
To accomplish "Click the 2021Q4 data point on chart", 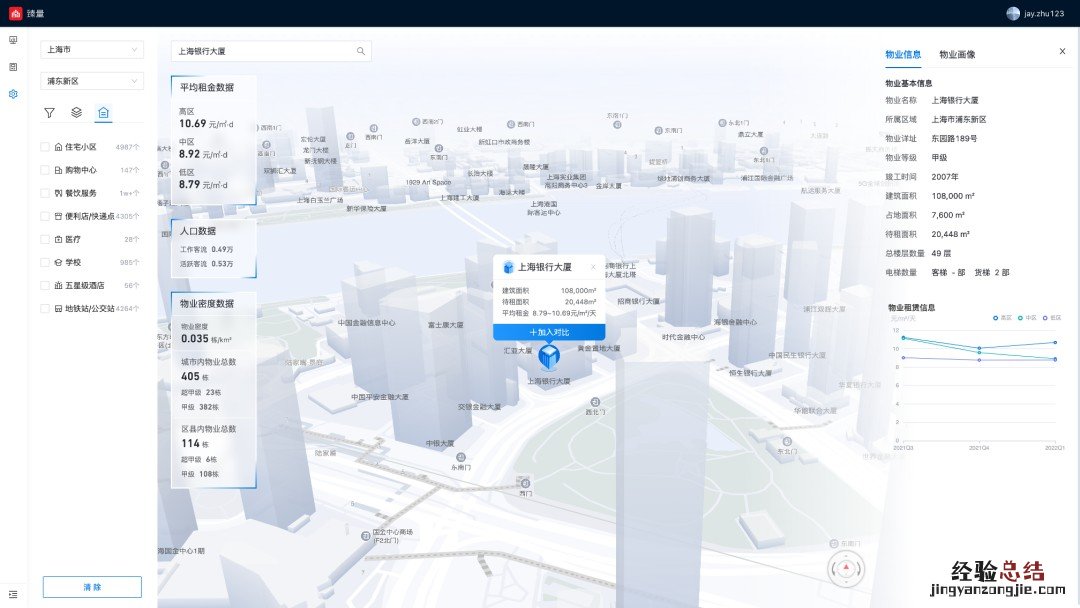I will (x=979, y=348).
